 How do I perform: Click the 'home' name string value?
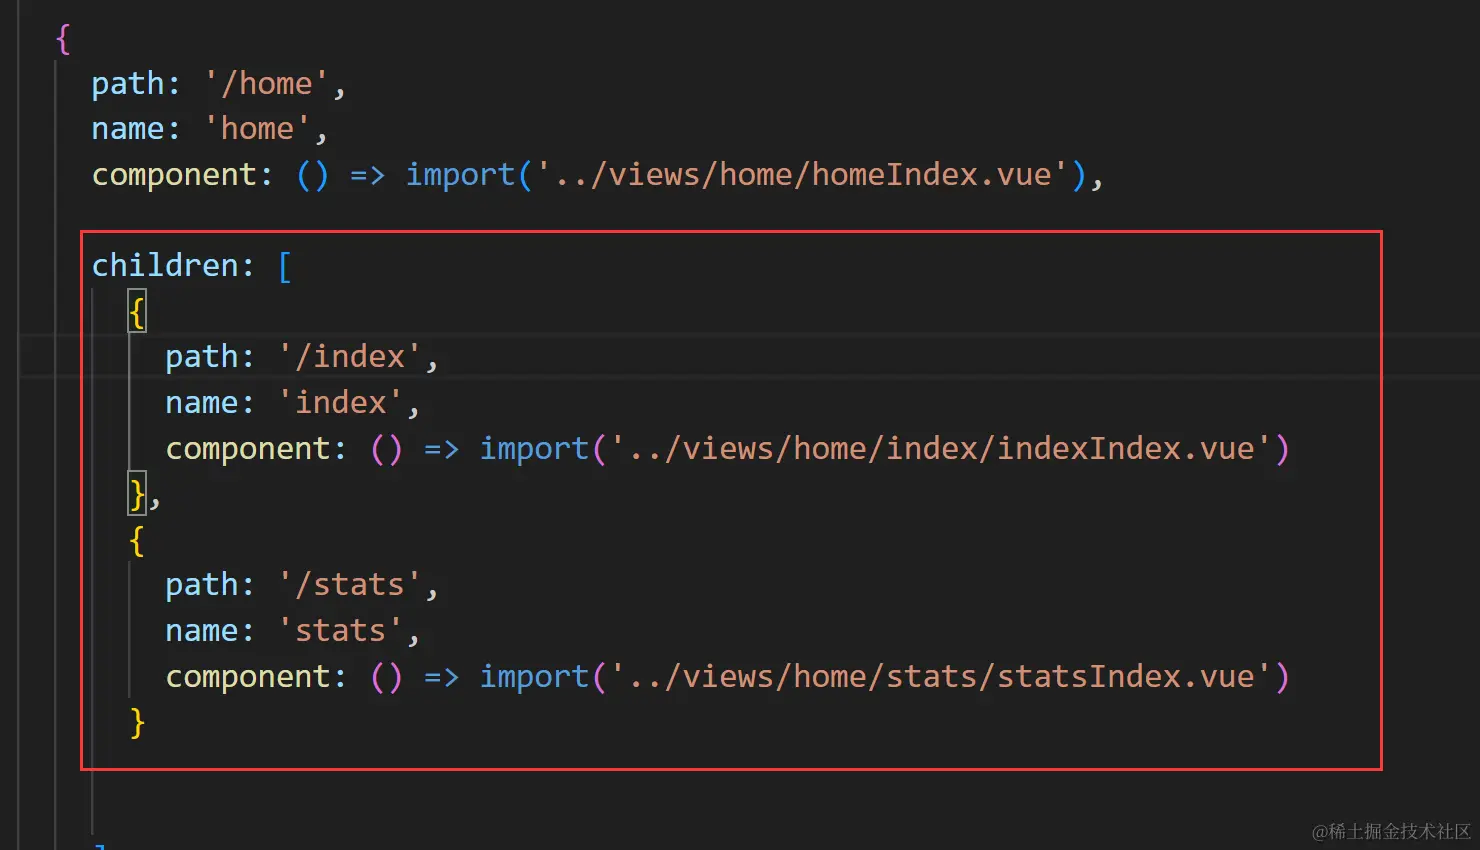point(257,129)
